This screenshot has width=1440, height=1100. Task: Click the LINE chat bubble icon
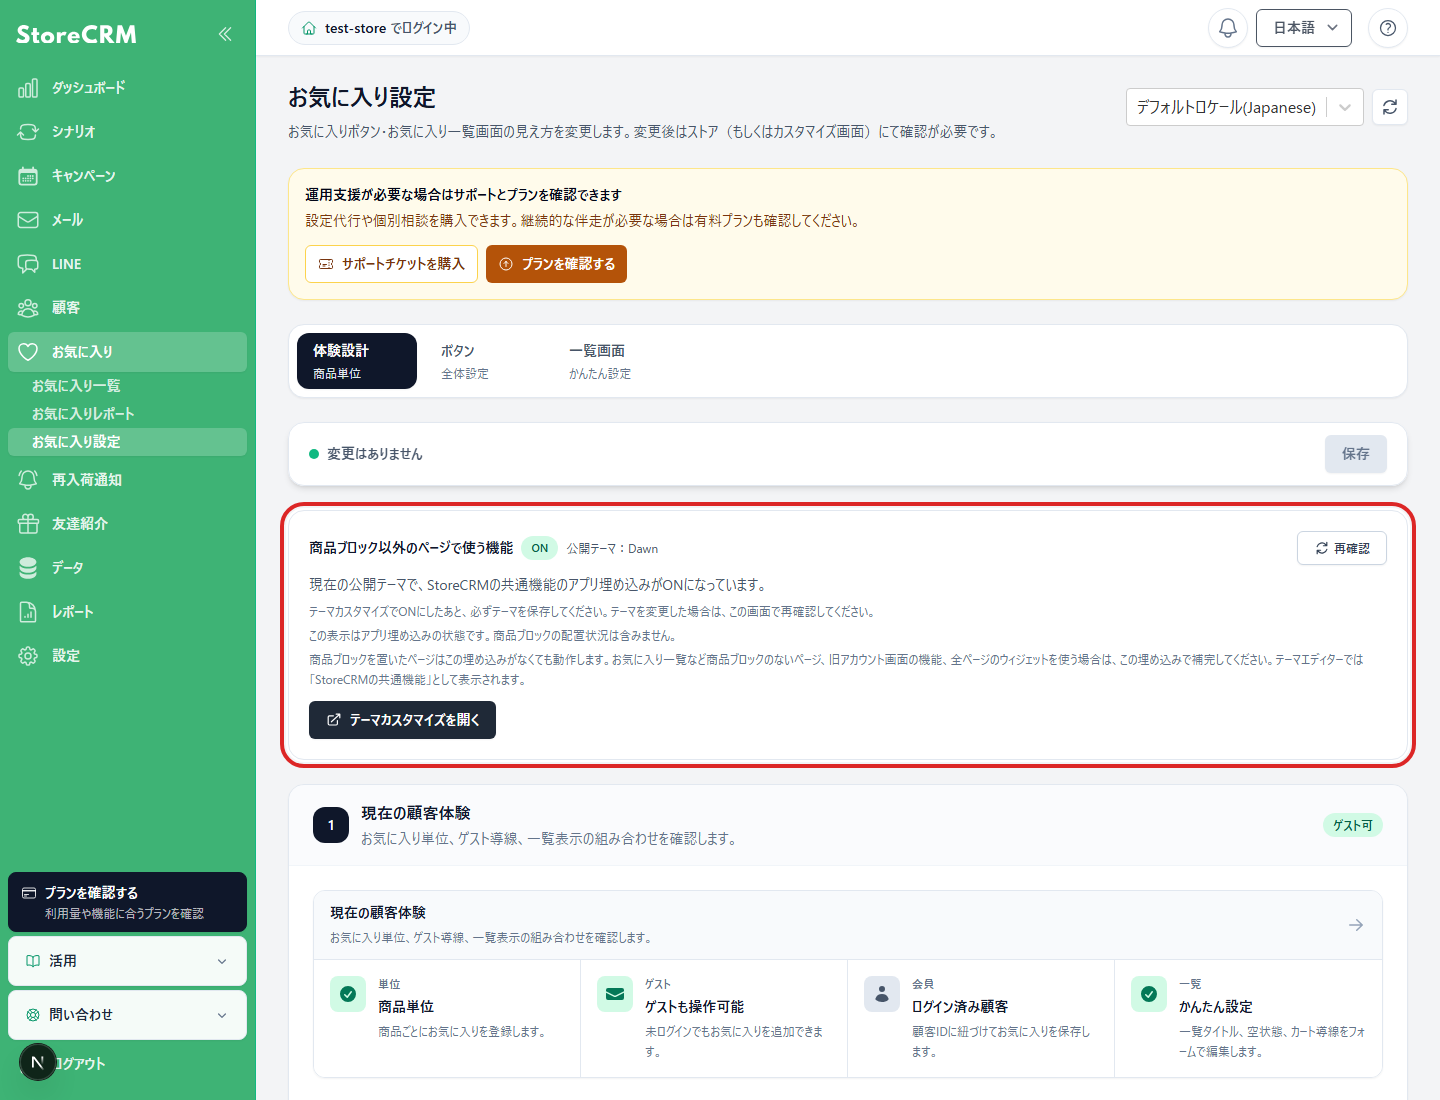tap(28, 264)
